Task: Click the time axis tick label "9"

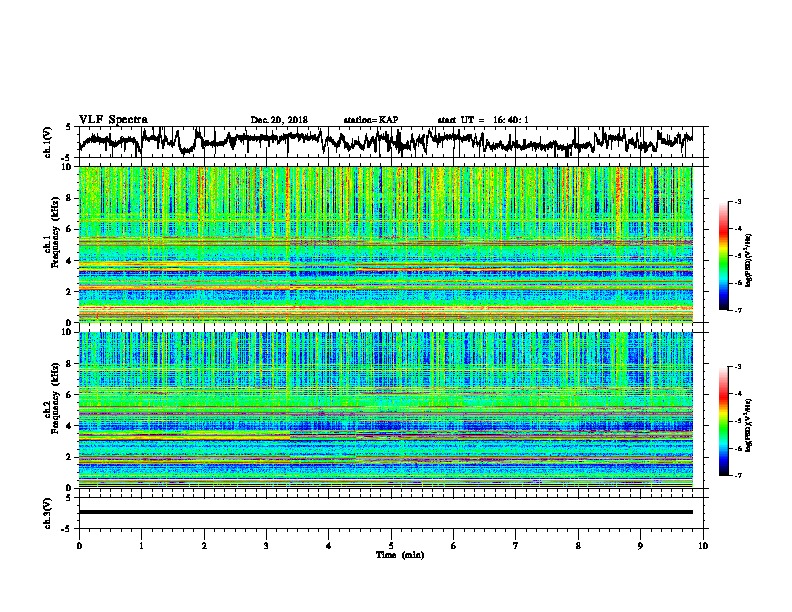Action: (640, 546)
